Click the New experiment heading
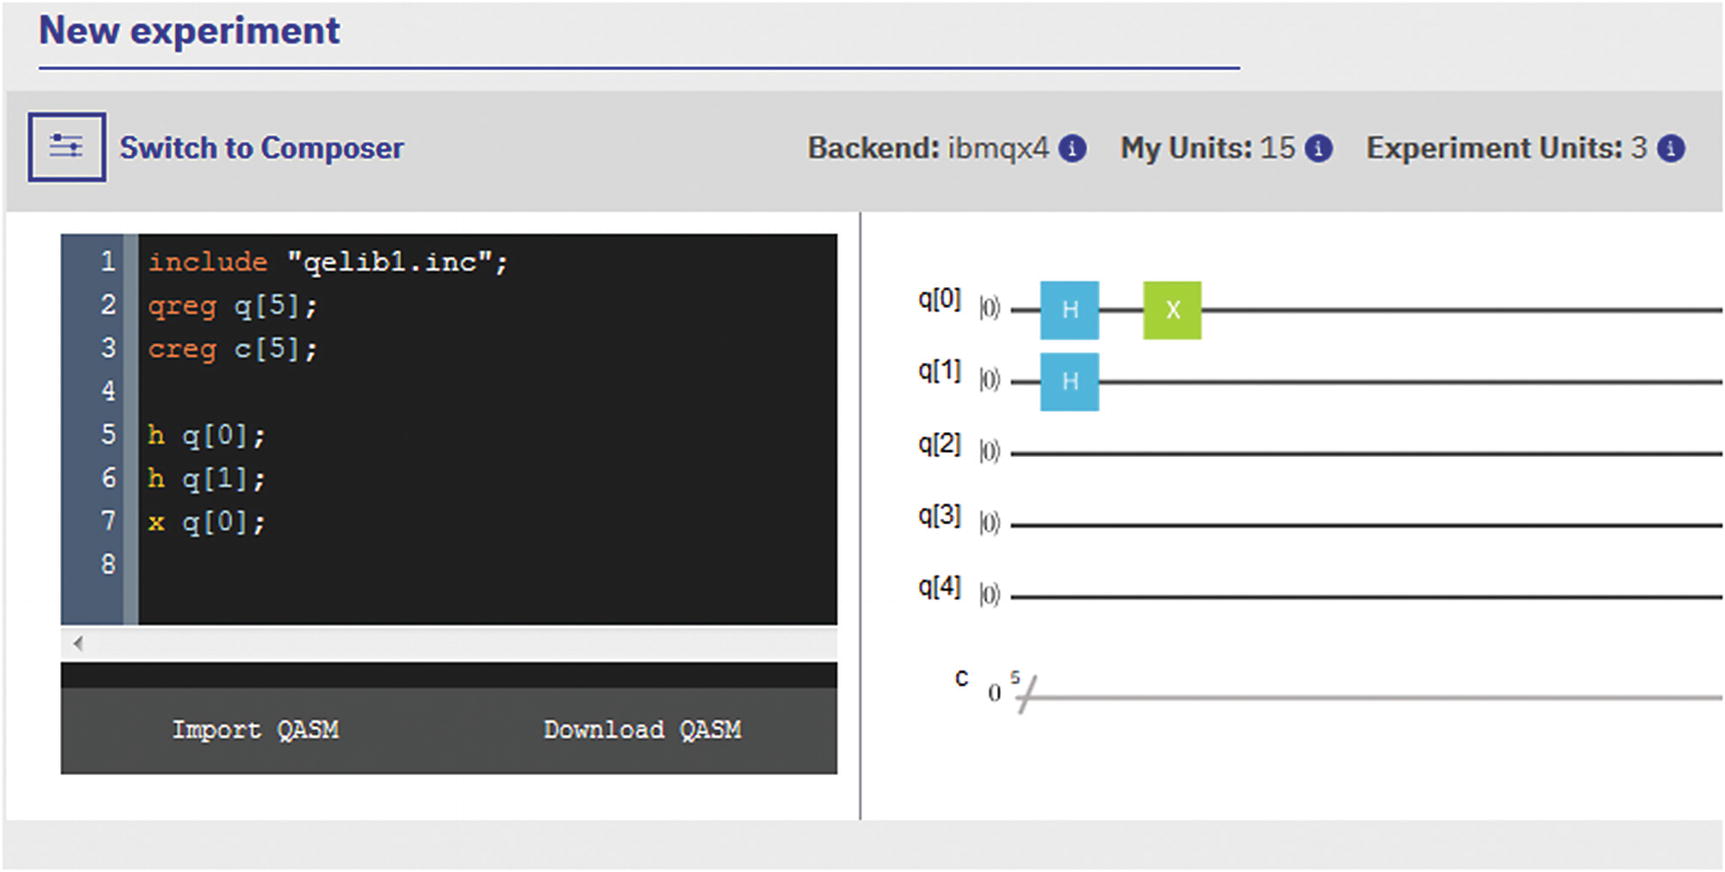The height and width of the screenshot is (872, 1725). [x=190, y=31]
